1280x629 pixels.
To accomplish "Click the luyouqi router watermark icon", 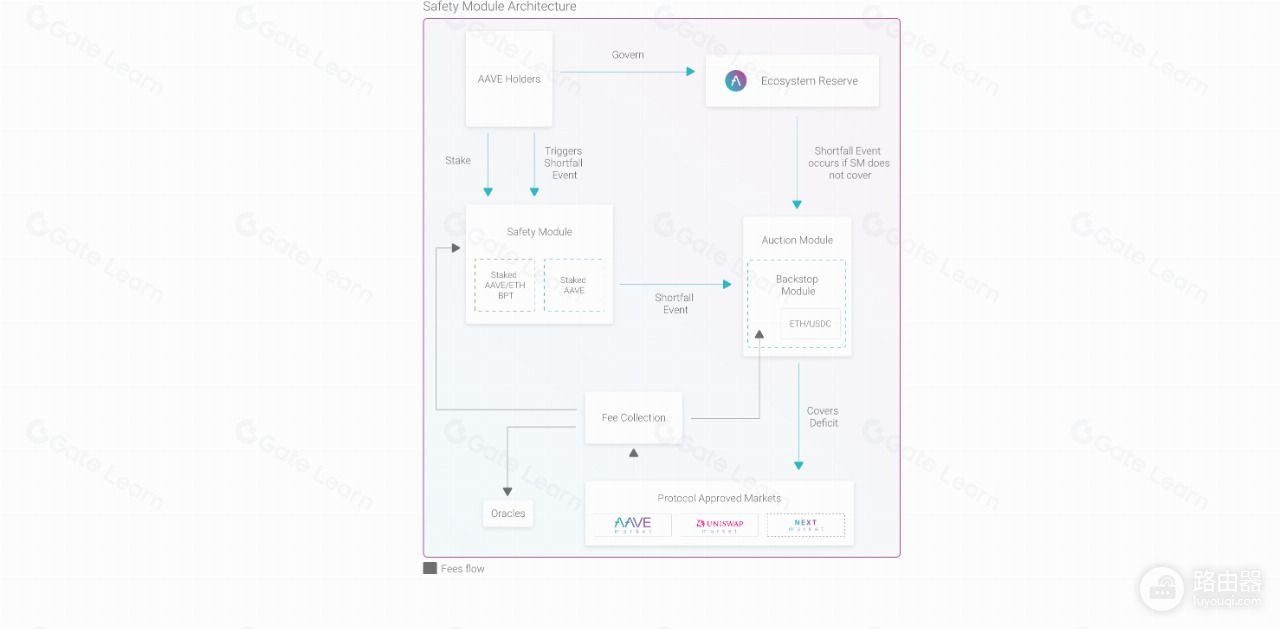I will tap(1162, 587).
